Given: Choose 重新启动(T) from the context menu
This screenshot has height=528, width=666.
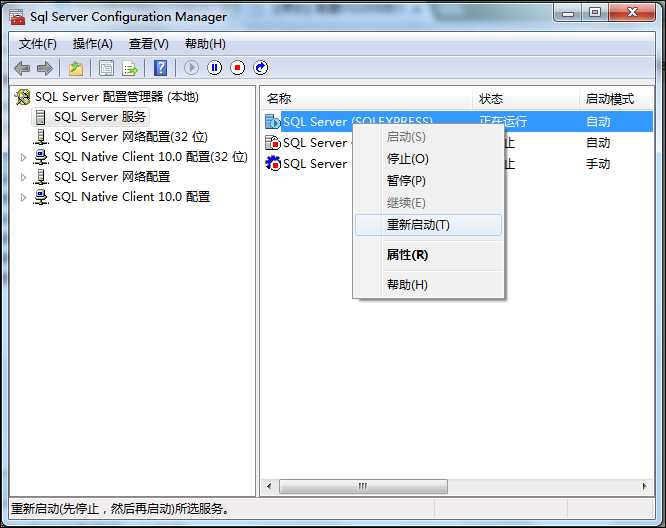Looking at the screenshot, I should point(429,225).
